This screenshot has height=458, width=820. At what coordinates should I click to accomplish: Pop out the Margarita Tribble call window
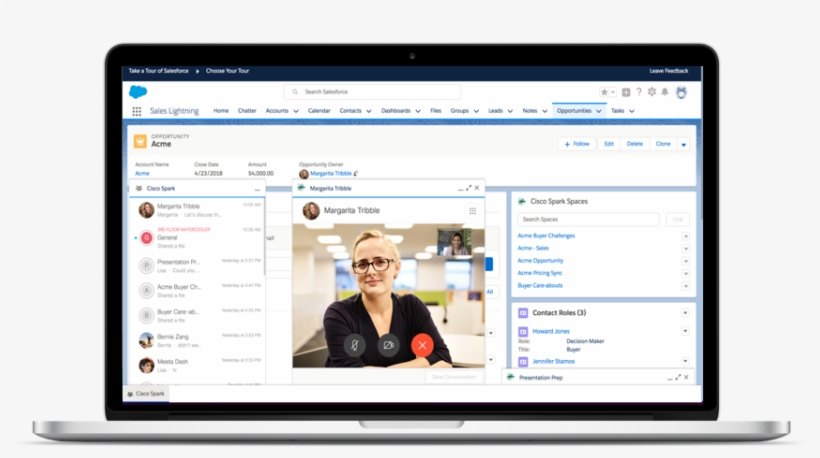pyautogui.click(x=469, y=188)
